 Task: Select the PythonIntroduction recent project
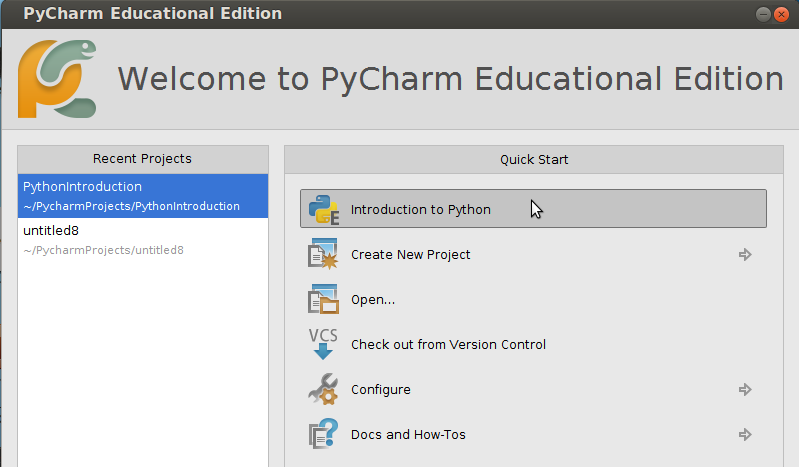[143, 196]
